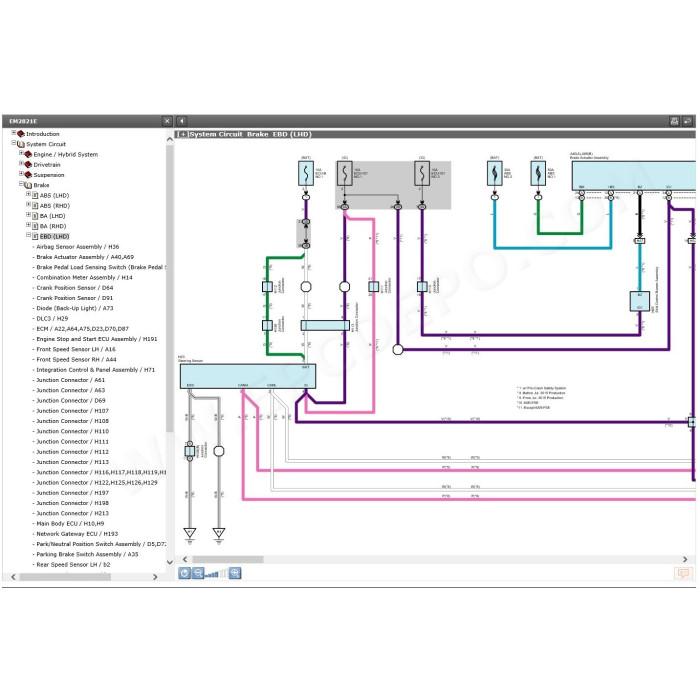Click the diagram horizontal scrollbar right arrow
700x700 pixels.
click(x=685, y=559)
